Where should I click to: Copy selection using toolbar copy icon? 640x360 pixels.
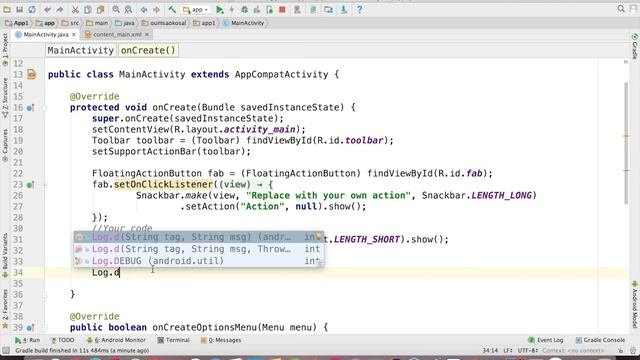coord(88,9)
